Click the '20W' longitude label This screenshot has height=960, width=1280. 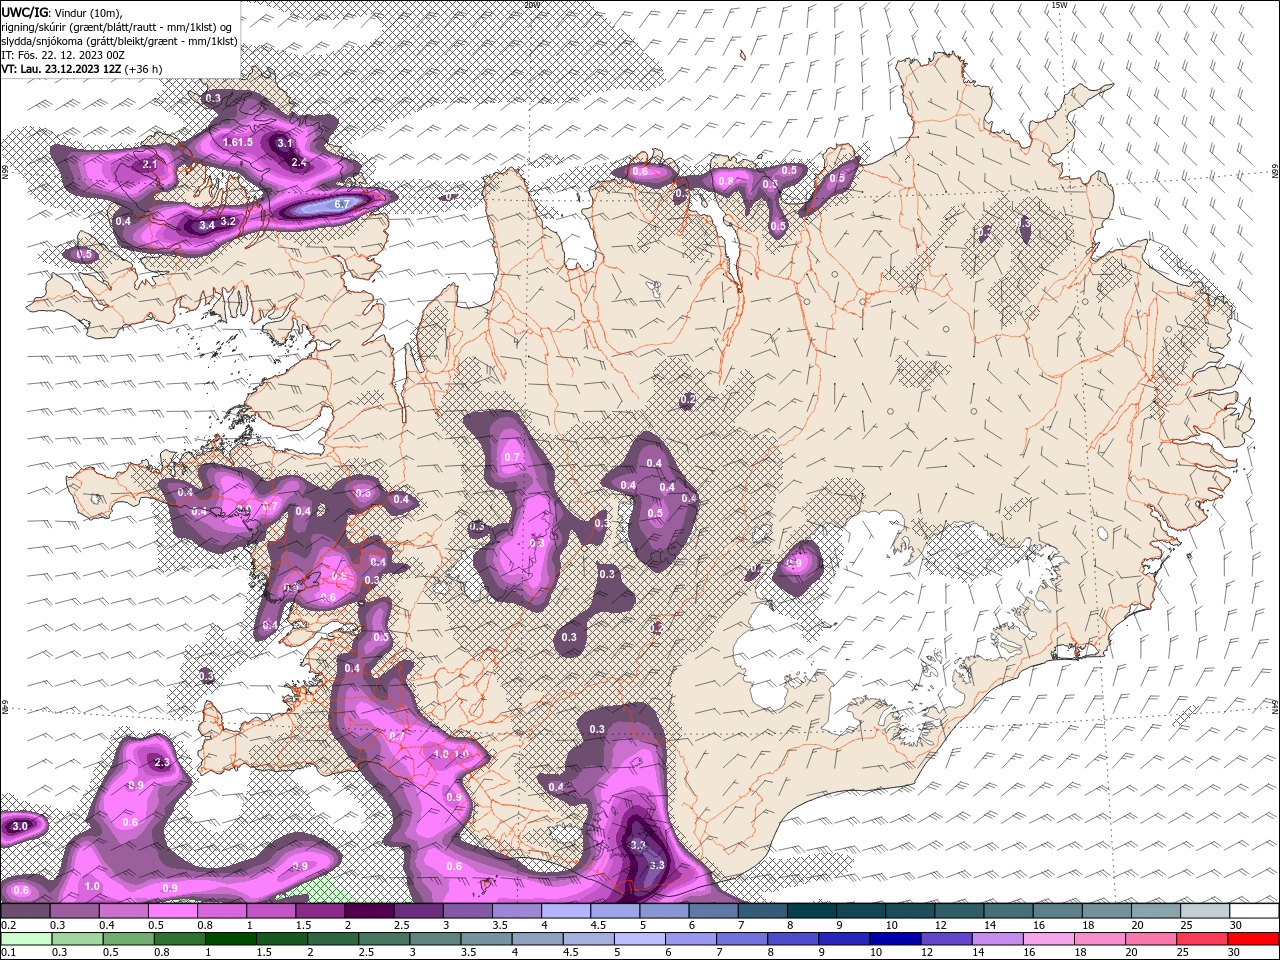531,5
